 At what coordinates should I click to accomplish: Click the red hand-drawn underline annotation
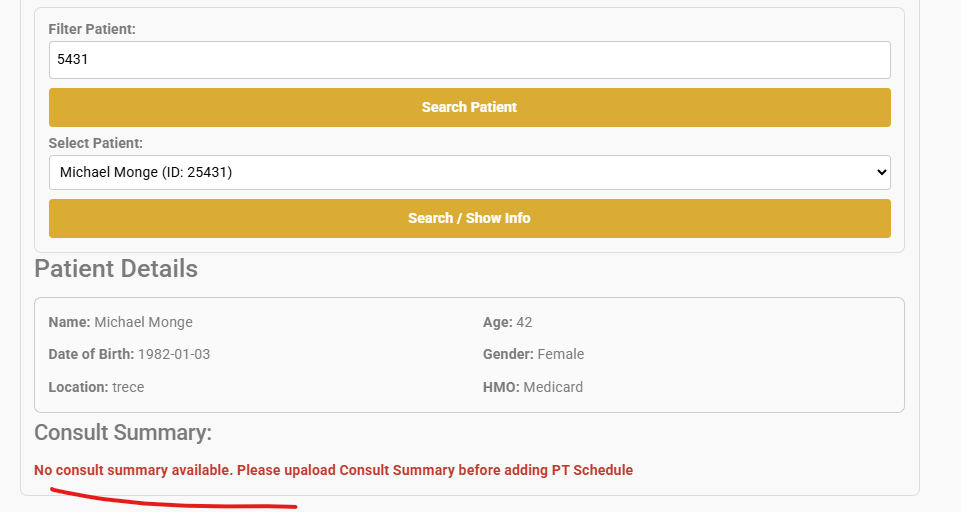click(170, 500)
